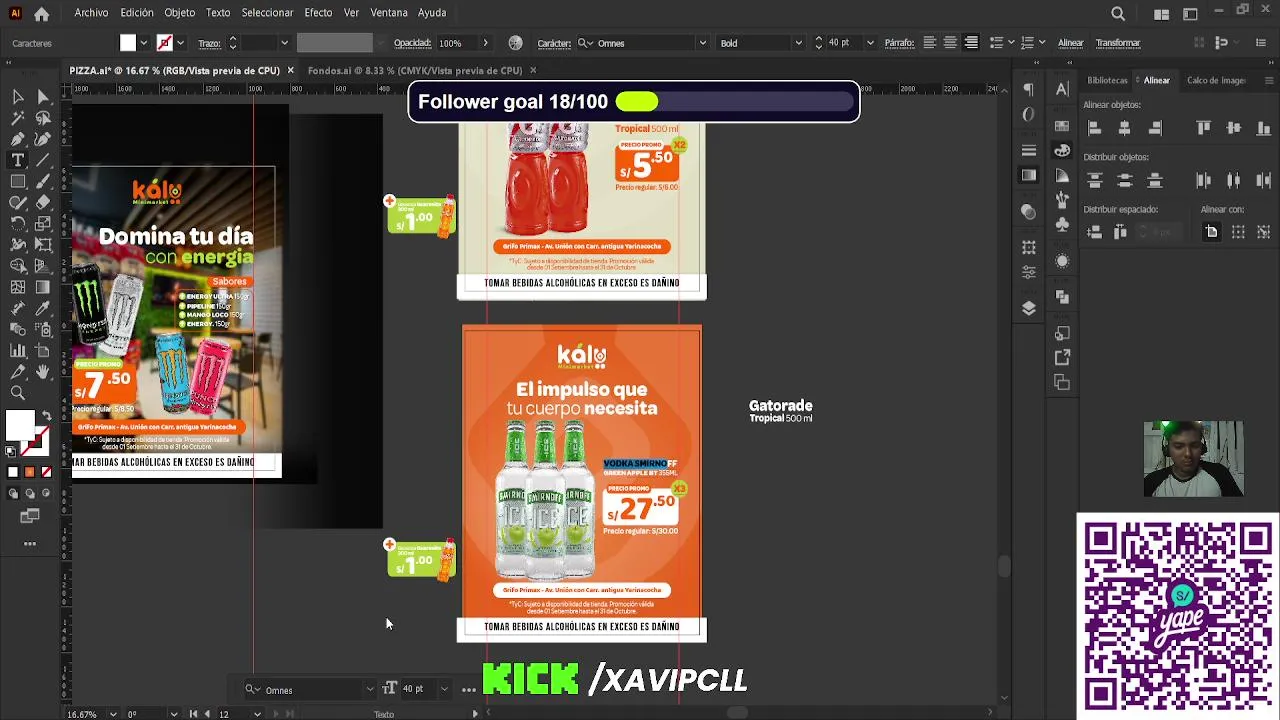This screenshot has width=1280, height=720.
Task: Select the Paintbrush tool
Action: 43,182
